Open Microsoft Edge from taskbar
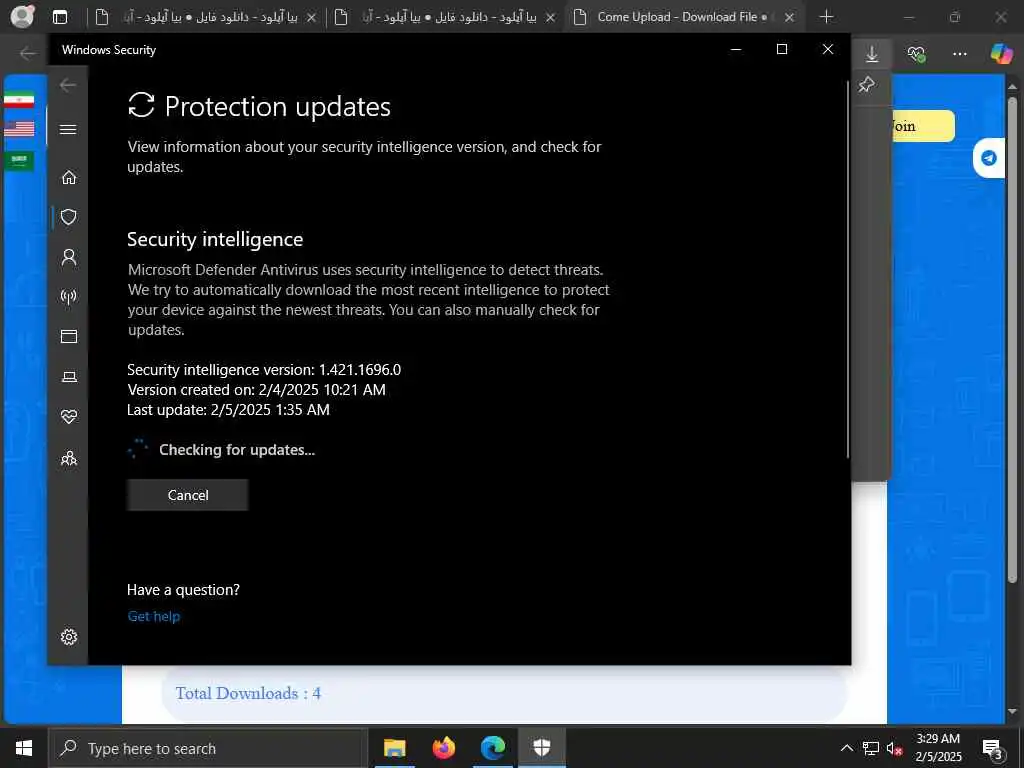Image resolution: width=1024 pixels, height=768 pixels. click(x=493, y=748)
